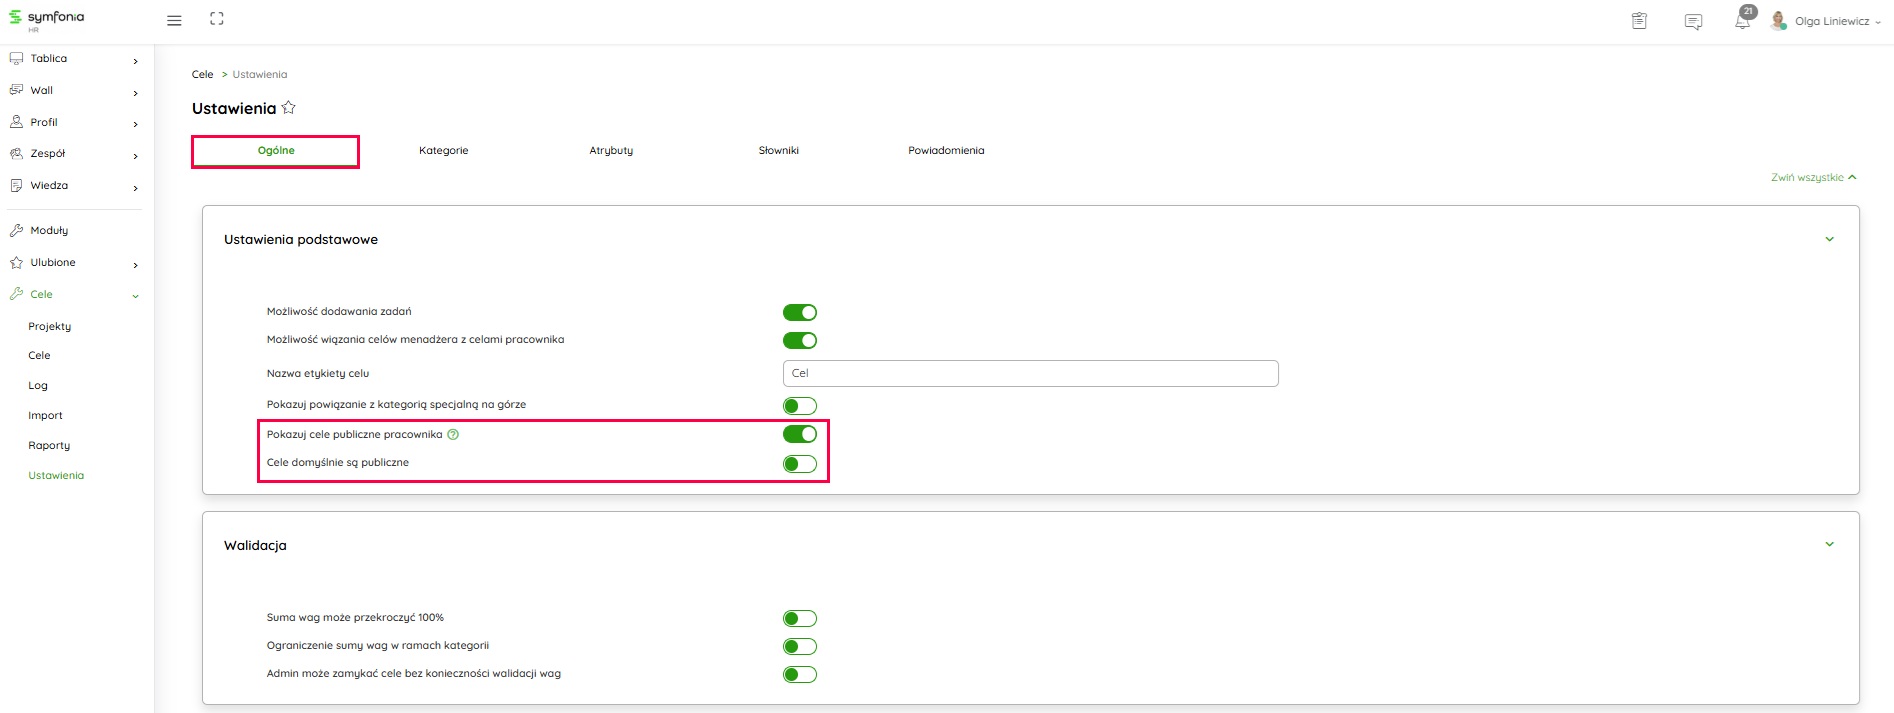The image size is (1894, 713).
Task: Click the hamburger menu icon
Action: pos(174,21)
